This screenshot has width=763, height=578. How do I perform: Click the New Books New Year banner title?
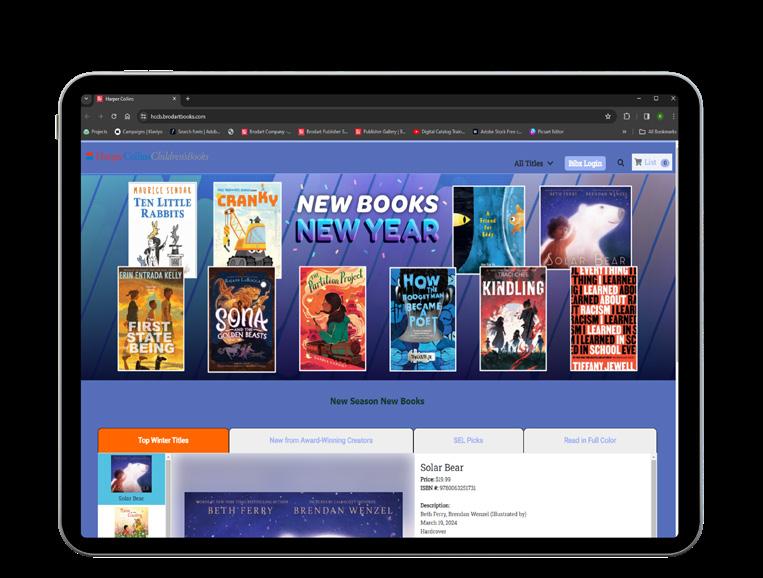[367, 218]
